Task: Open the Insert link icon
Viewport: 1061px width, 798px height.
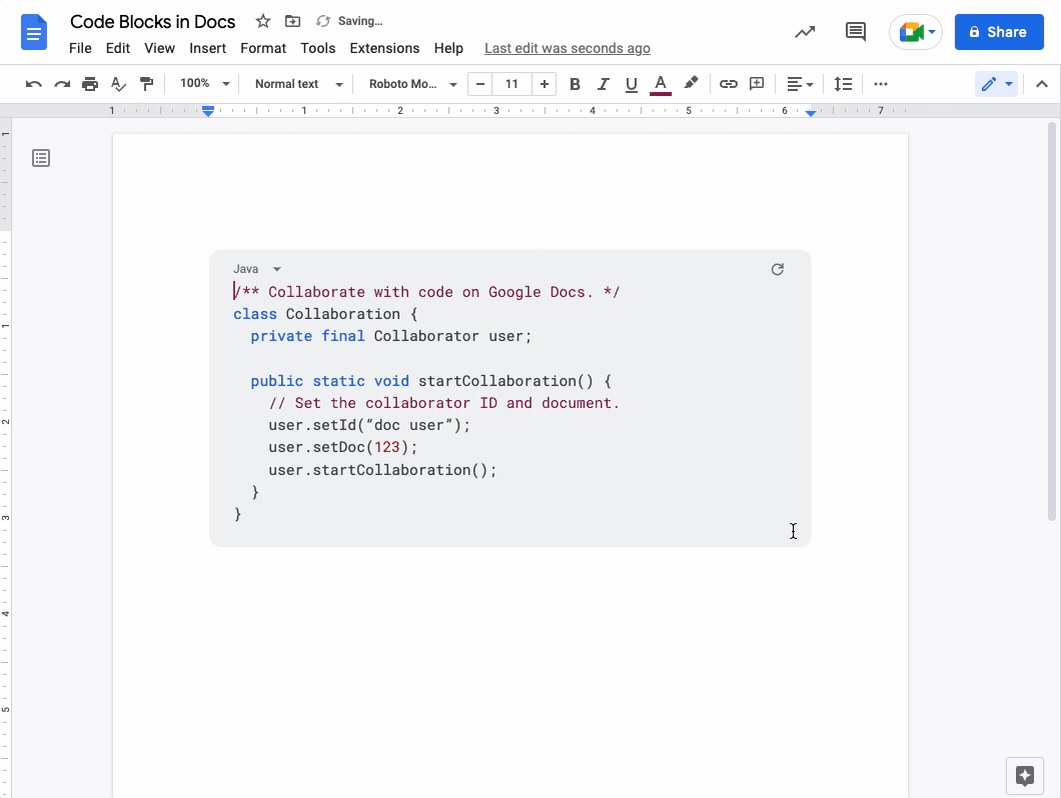Action: tap(728, 84)
